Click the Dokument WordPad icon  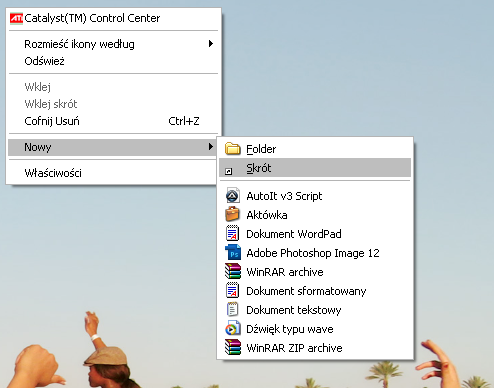[x=233, y=233]
